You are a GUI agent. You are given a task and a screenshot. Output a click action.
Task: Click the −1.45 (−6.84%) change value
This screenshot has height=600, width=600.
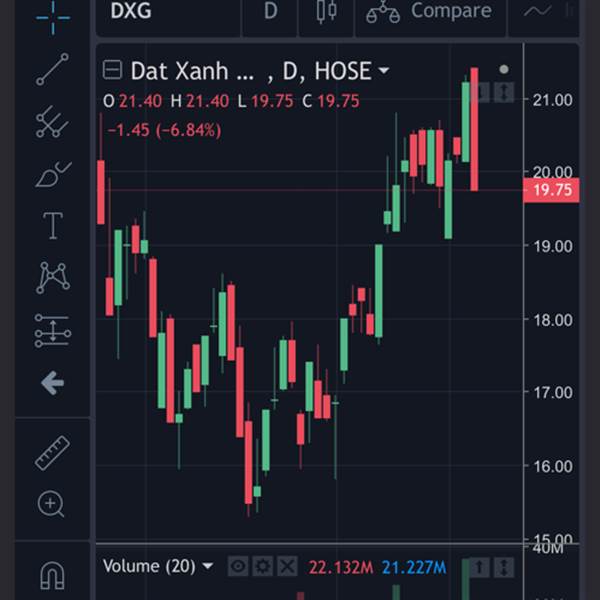point(165,130)
